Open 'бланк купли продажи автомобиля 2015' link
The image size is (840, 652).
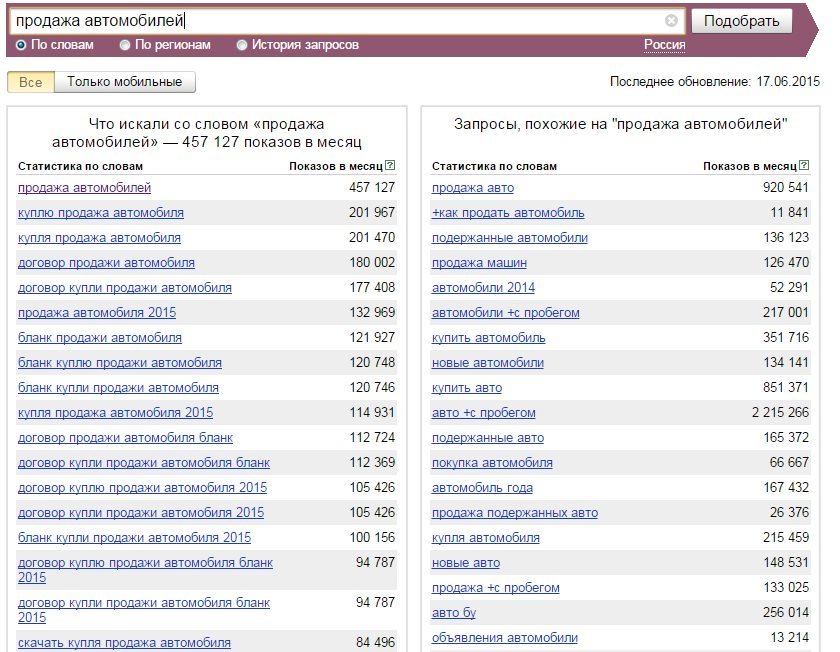point(134,537)
